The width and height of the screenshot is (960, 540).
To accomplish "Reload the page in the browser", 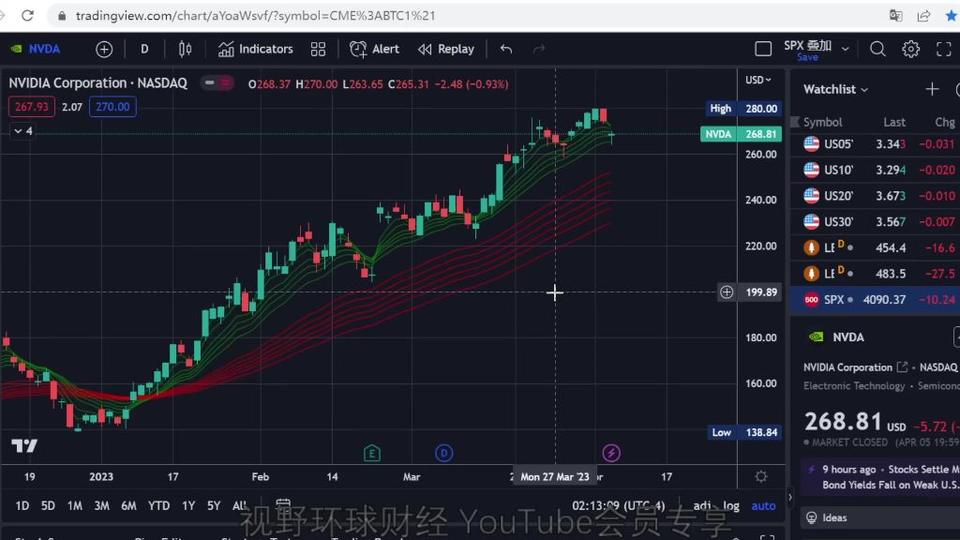I will pyautogui.click(x=28, y=15).
